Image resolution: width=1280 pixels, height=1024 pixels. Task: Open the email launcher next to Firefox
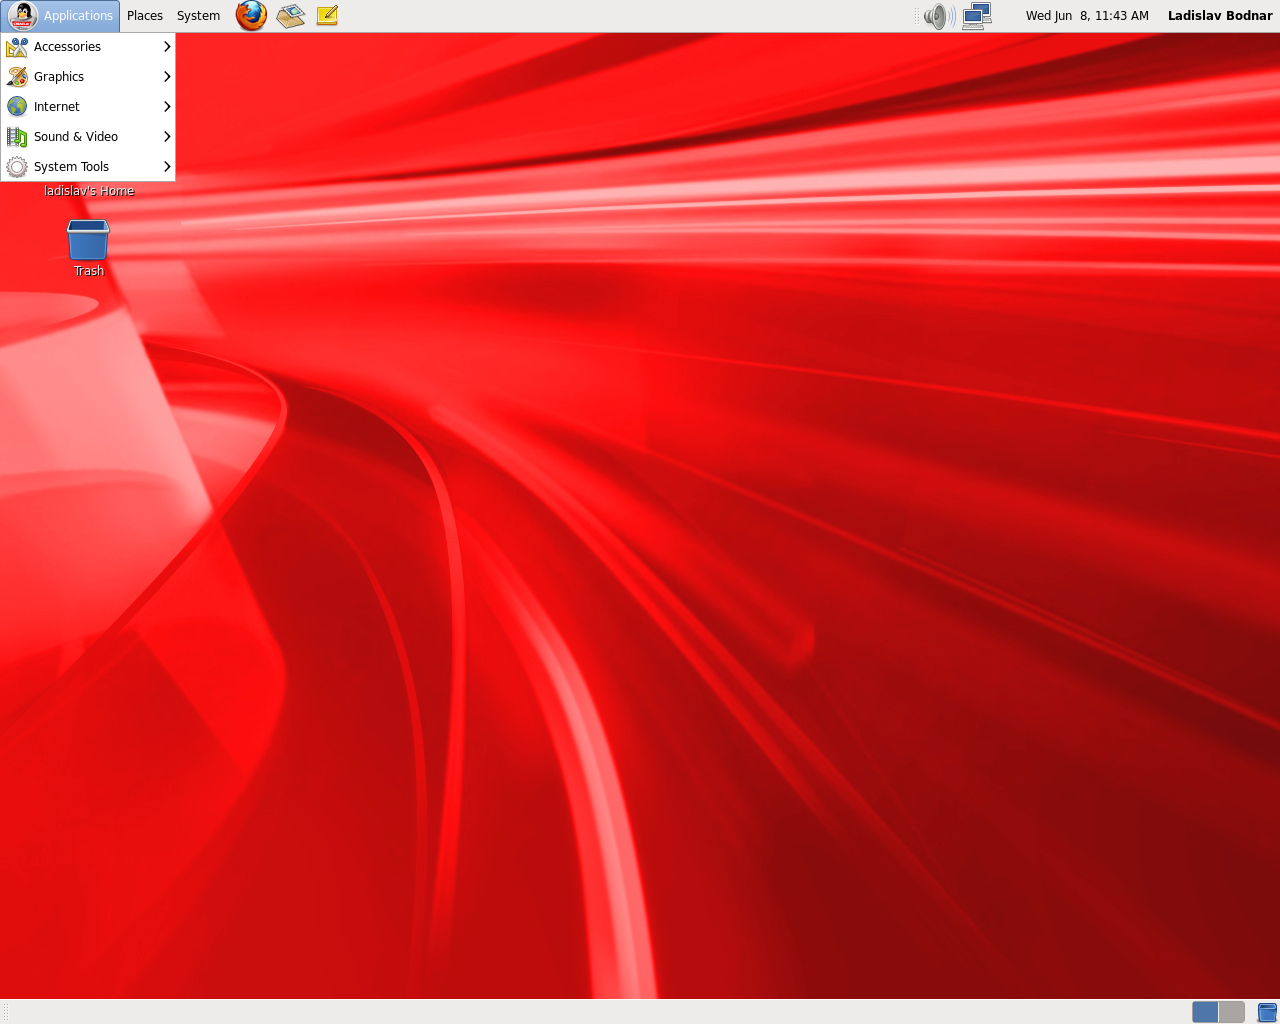coord(289,16)
